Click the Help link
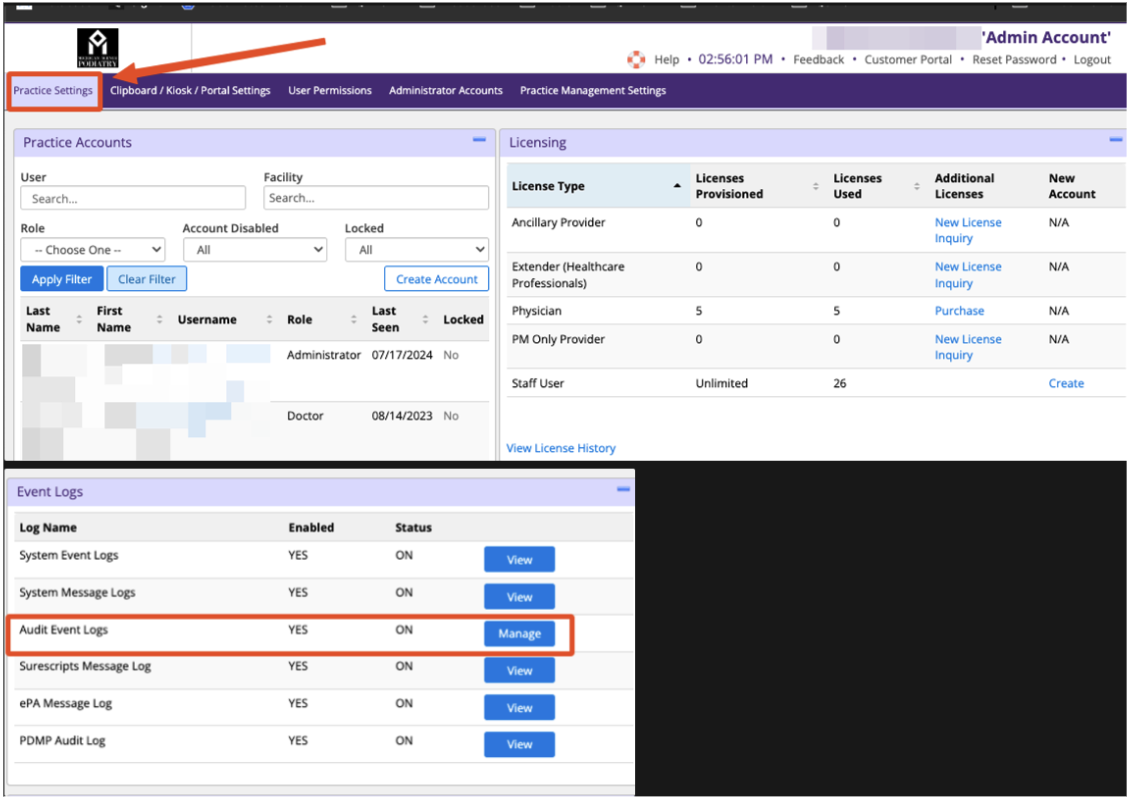Image resolution: width=1128 pixels, height=797 pixels. pyautogui.click(x=667, y=60)
